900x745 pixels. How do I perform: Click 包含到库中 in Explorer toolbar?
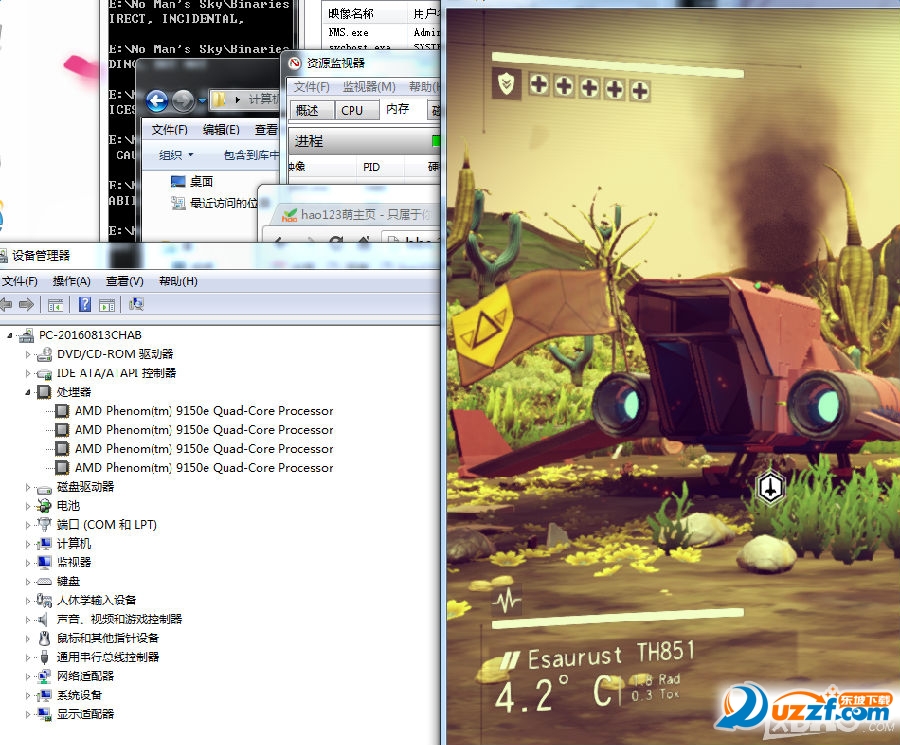click(251, 155)
